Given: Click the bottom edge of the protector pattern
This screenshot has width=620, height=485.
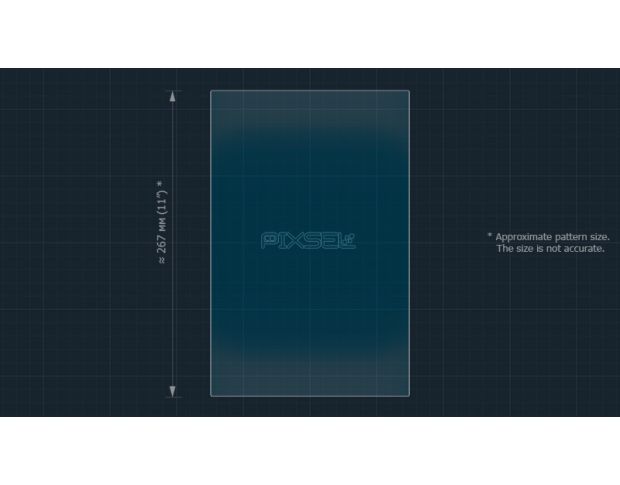Looking at the screenshot, I should click(x=310, y=396).
